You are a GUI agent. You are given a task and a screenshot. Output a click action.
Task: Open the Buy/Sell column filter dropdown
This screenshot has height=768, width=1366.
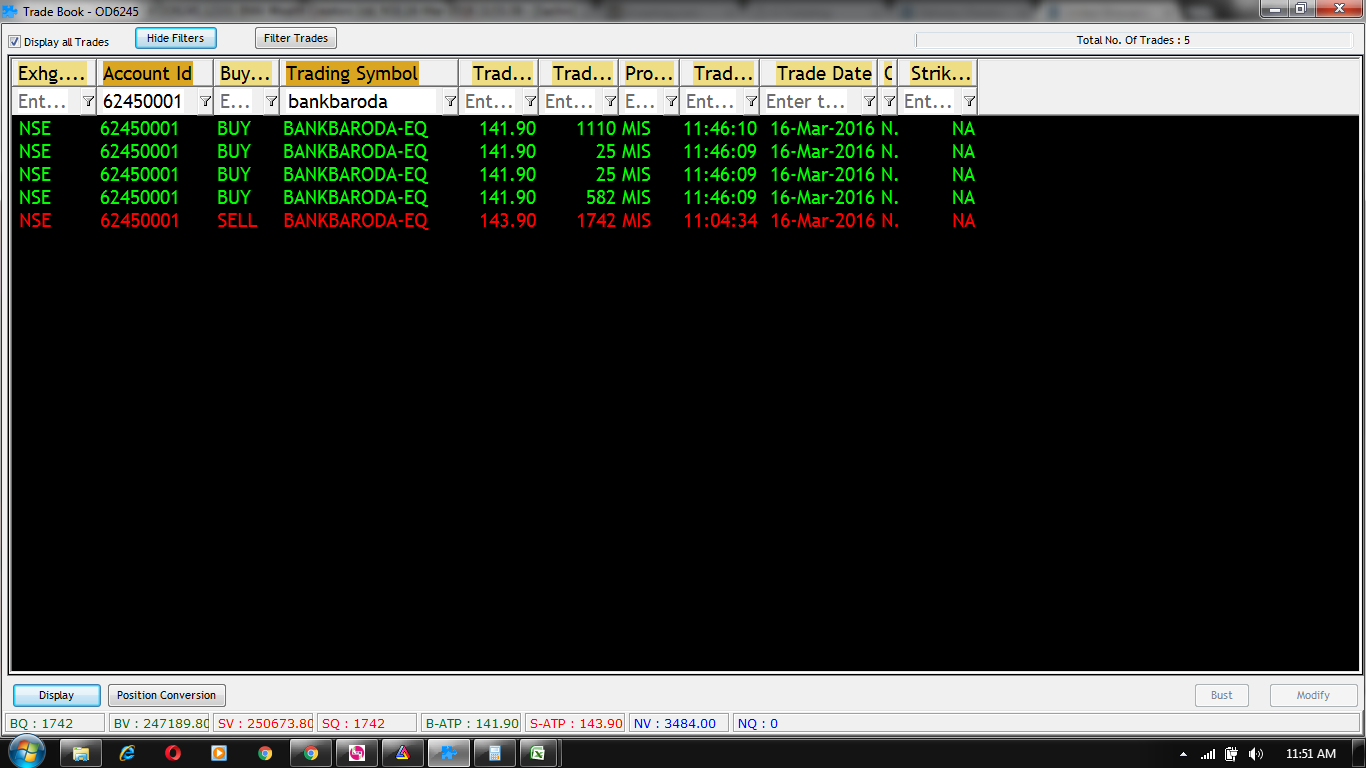click(x=270, y=102)
